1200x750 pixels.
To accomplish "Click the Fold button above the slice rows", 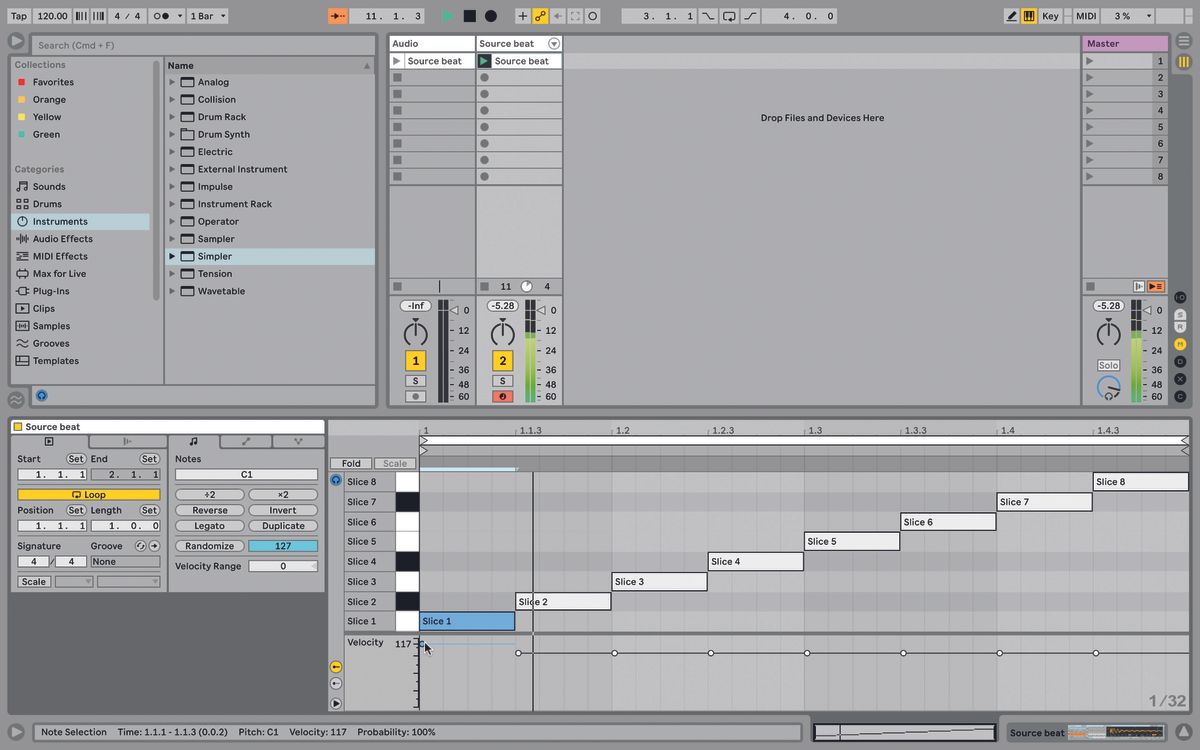I will click(x=351, y=463).
